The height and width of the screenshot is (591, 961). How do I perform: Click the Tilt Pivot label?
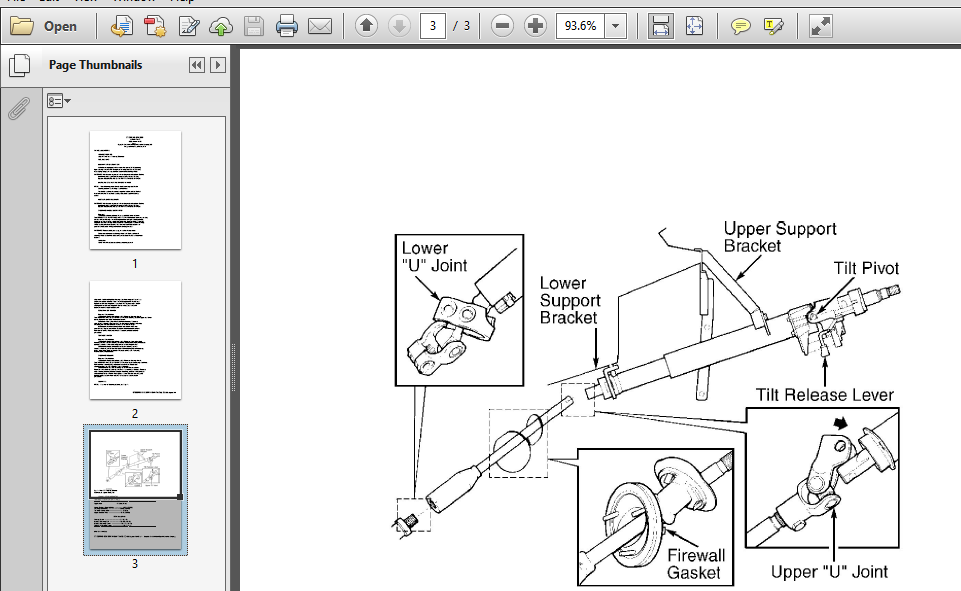click(866, 269)
